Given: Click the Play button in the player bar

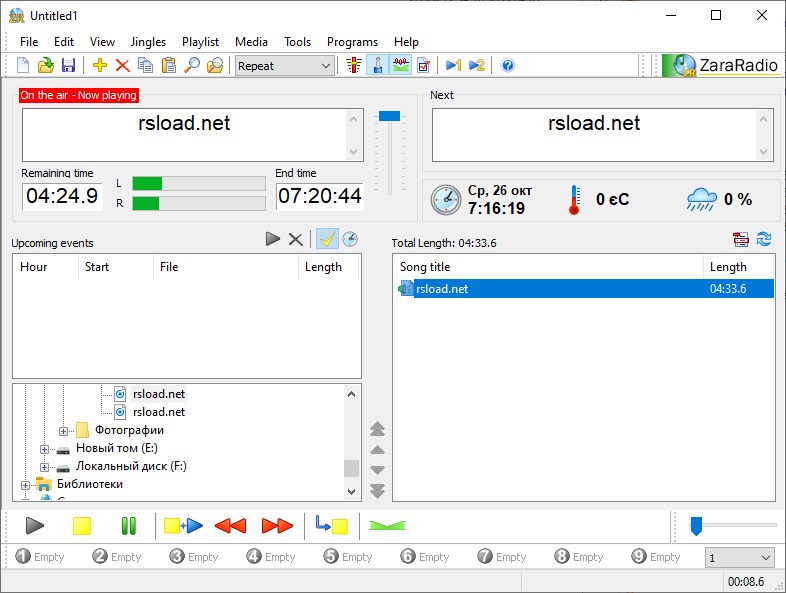Looking at the screenshot, I should [x=35, y=526].
